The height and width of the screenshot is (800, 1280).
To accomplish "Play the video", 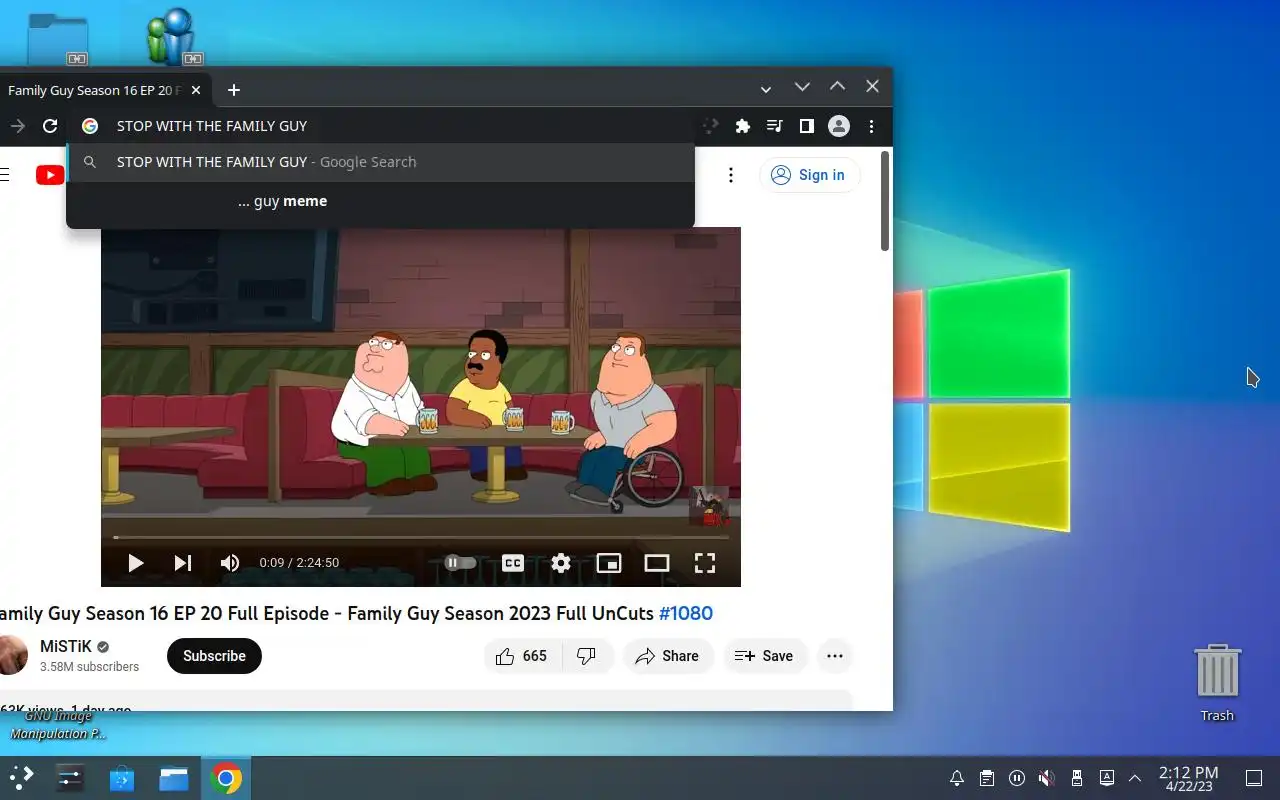I will pos(135,563).
